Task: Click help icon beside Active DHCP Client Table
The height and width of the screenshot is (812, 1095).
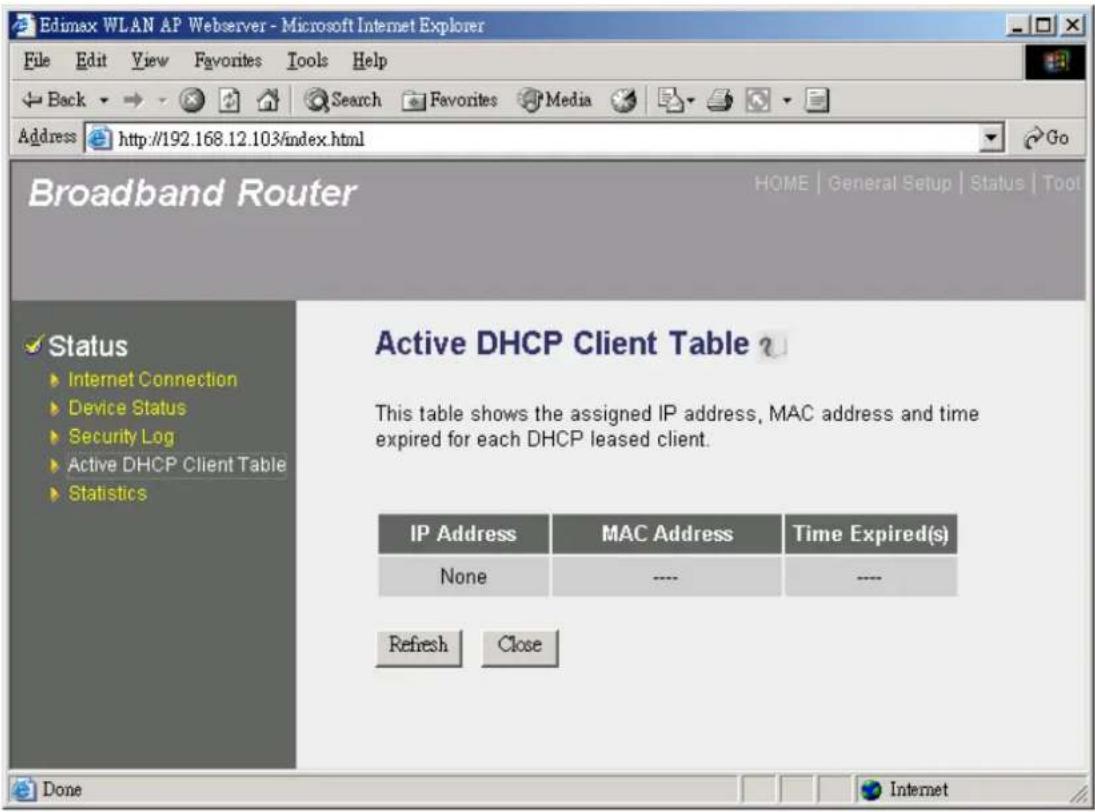Action: pos(772,346)
